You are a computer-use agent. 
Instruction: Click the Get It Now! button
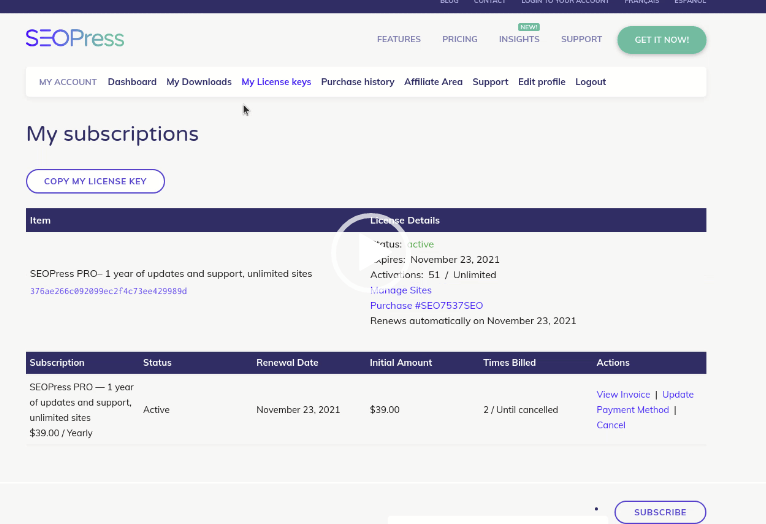pyautogui.click(x=661, y=40)
